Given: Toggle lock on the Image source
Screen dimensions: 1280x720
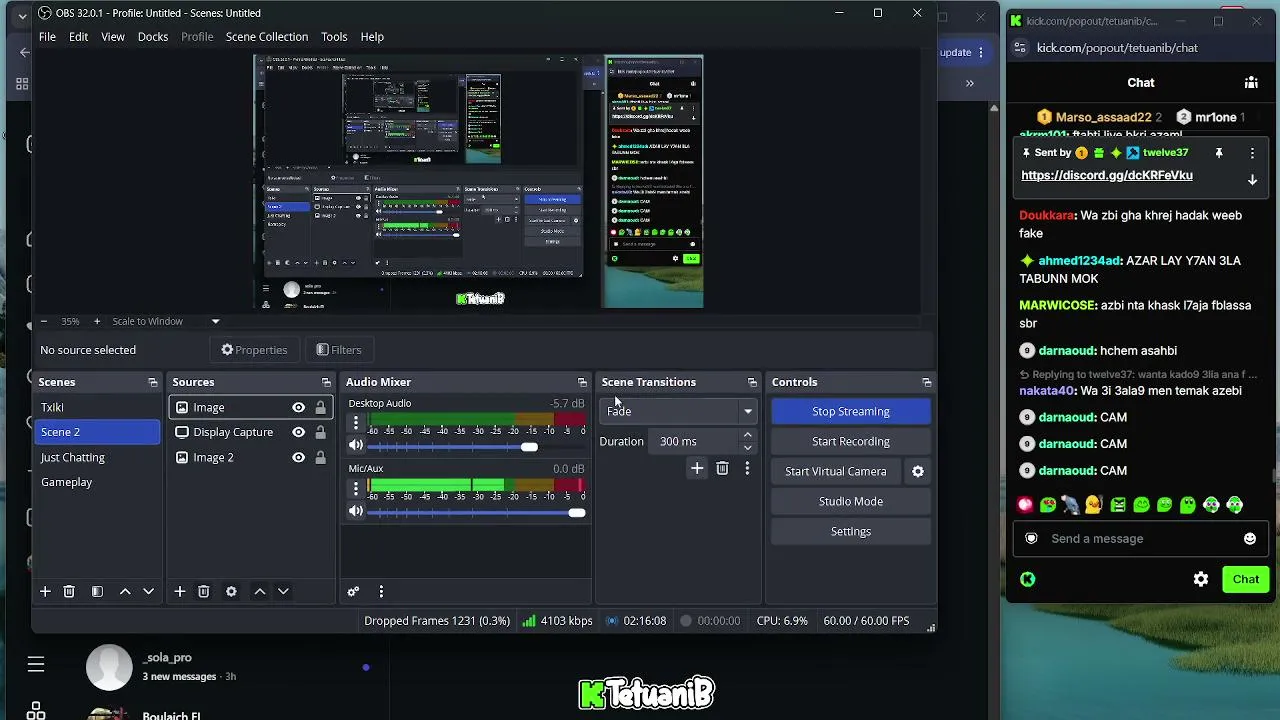Looking at the screenshot, I should (x=320, y=407).
